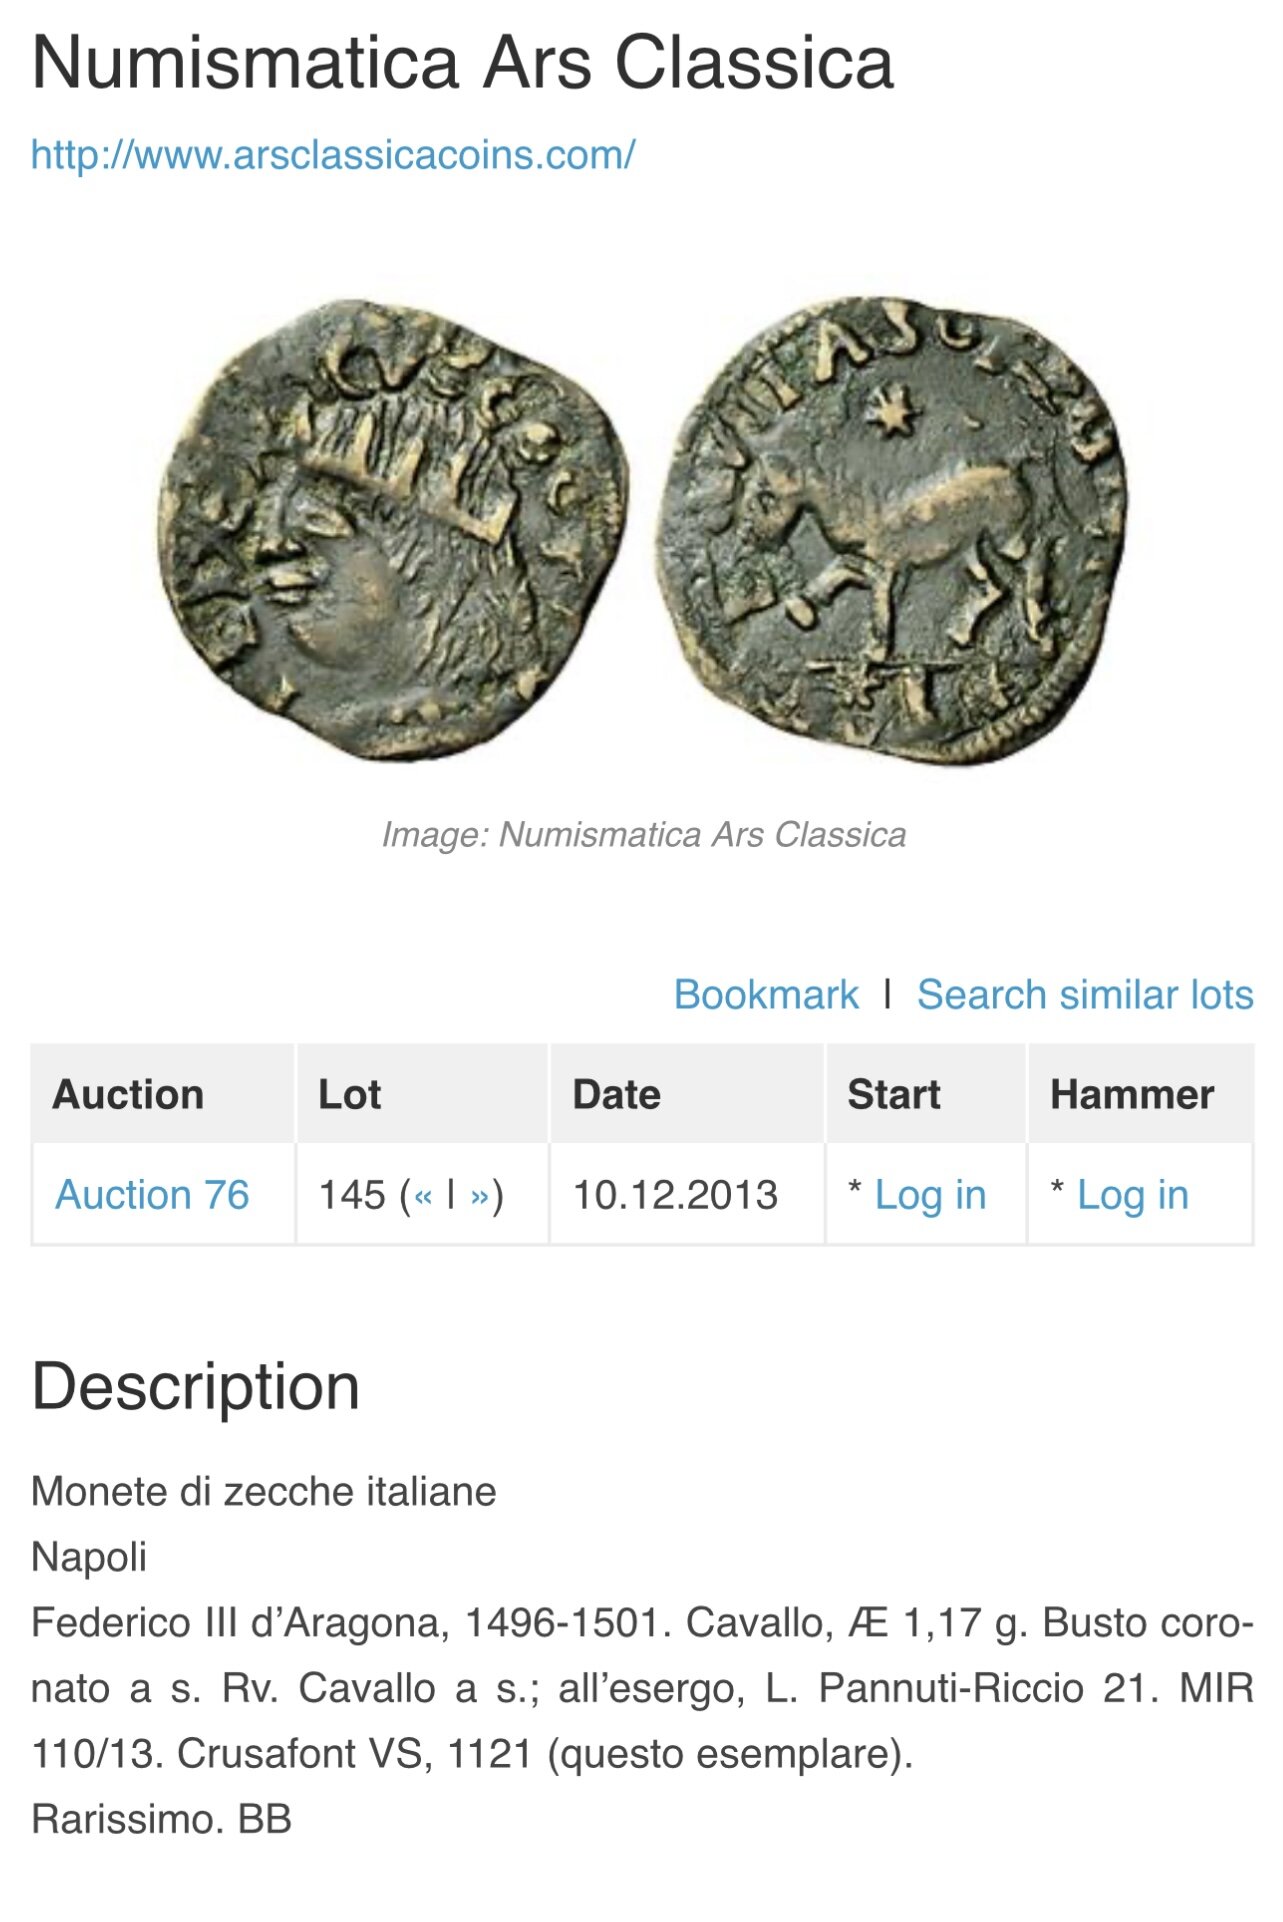Click the 10.12.2013 date cell
This screenshot has width=1283, height=1922.
pos(675,1195)
